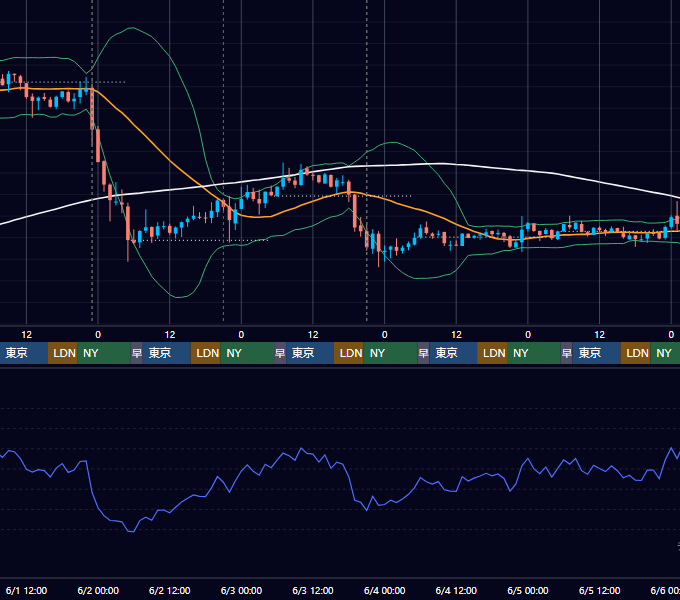The width and height of the screenshot is (680, 600).
Task: Click the 6/3 12:00 date axis label
Action: pyautogui.click(x=313, y=590)
